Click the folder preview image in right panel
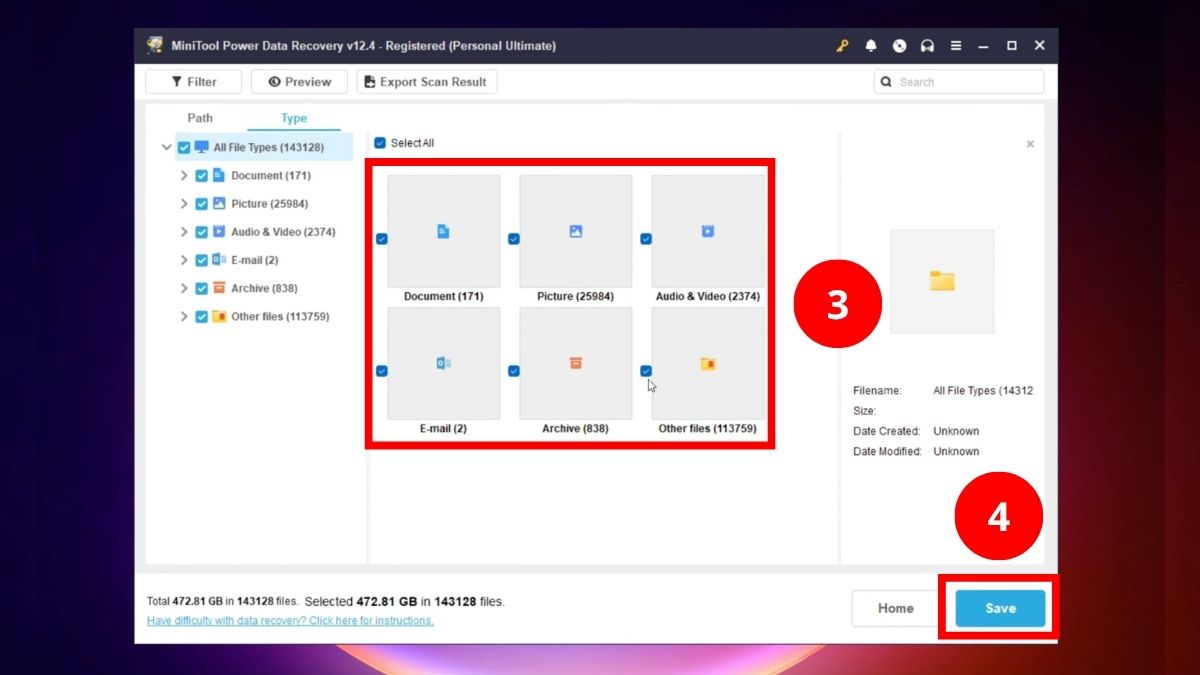The width and height of the screenshot is (1200, 675). pos(942,281)
